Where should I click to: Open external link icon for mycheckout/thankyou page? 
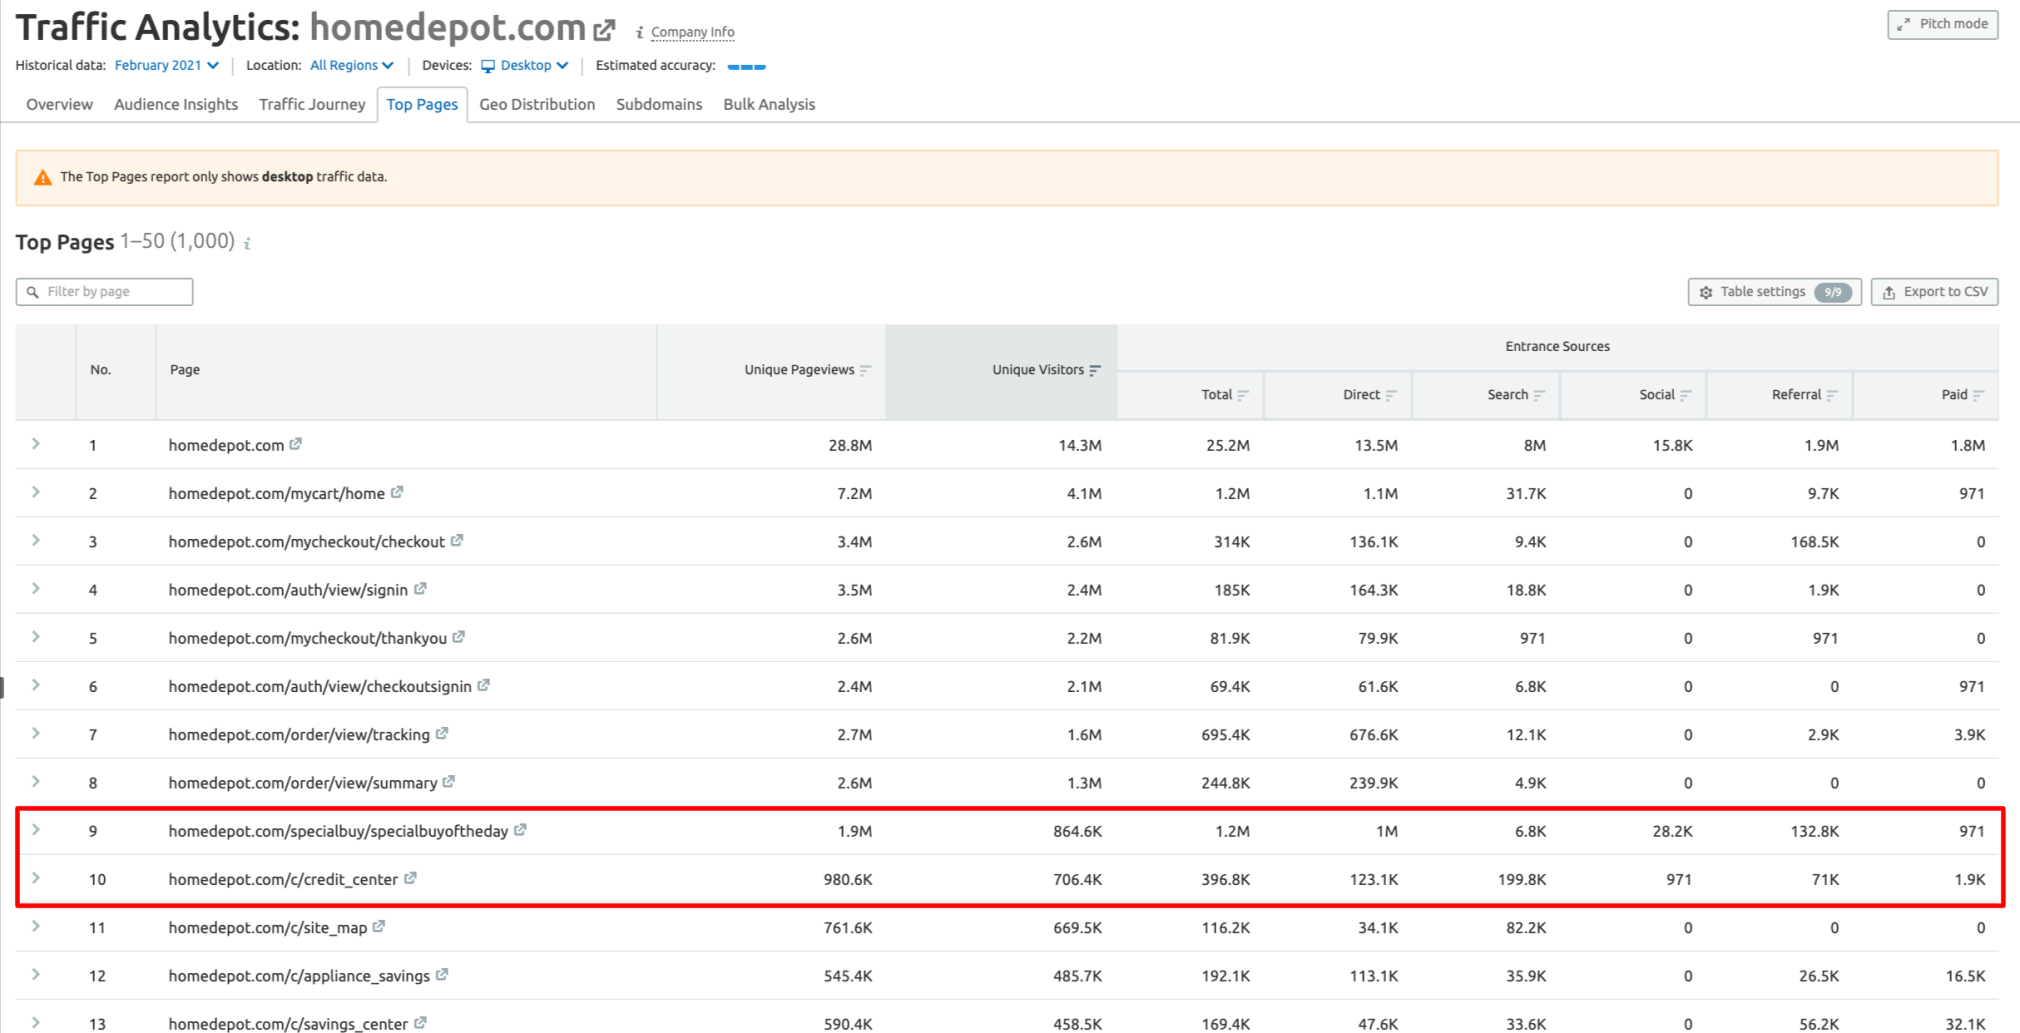(x=459, y=637)
